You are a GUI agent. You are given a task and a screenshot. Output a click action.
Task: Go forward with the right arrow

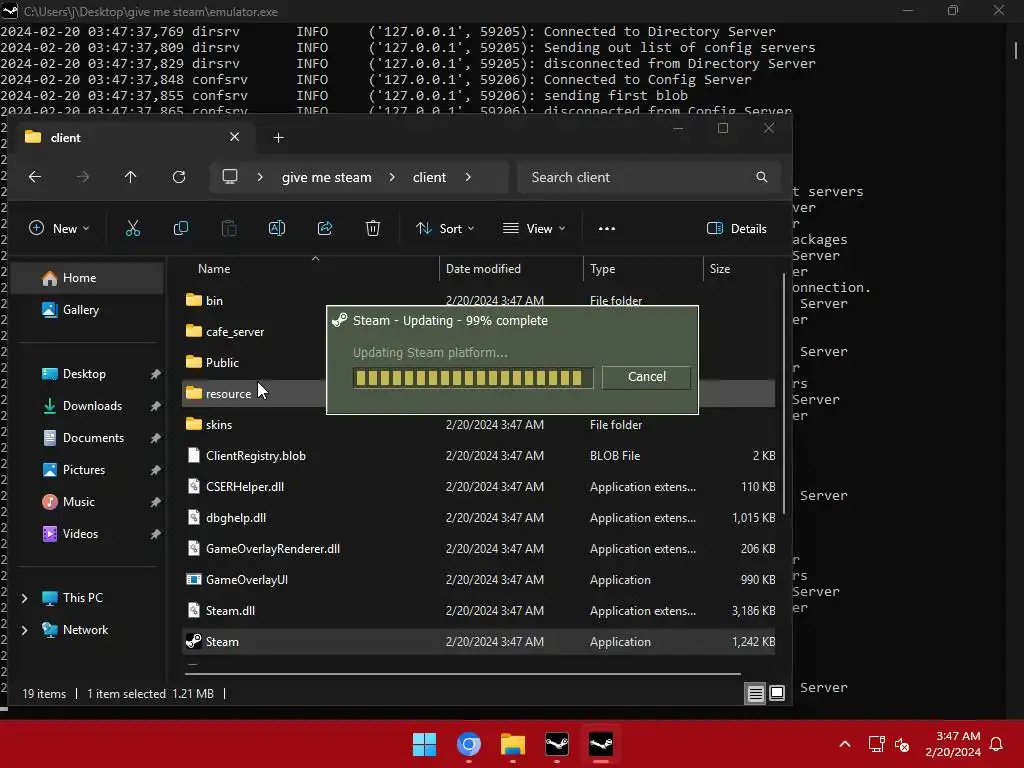click(83, 177)
